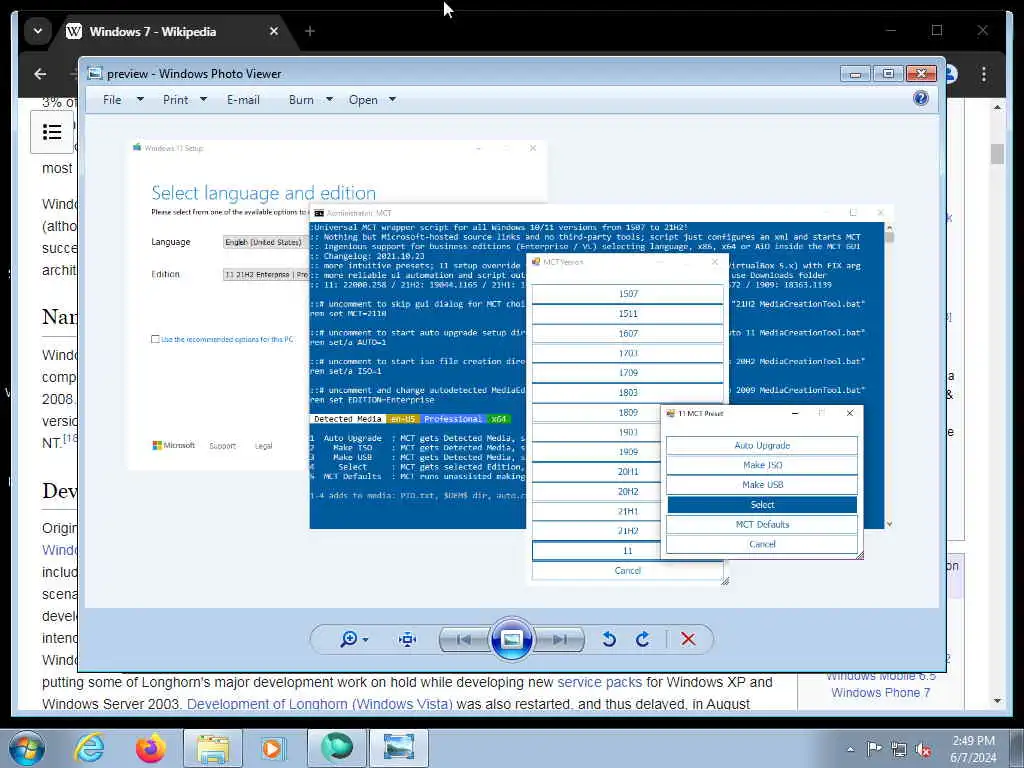The height and width of the screenshot is (768, 1024).
Task: Expand the Burn menu dropdown arrow
Action: click(x=330, y=100)
